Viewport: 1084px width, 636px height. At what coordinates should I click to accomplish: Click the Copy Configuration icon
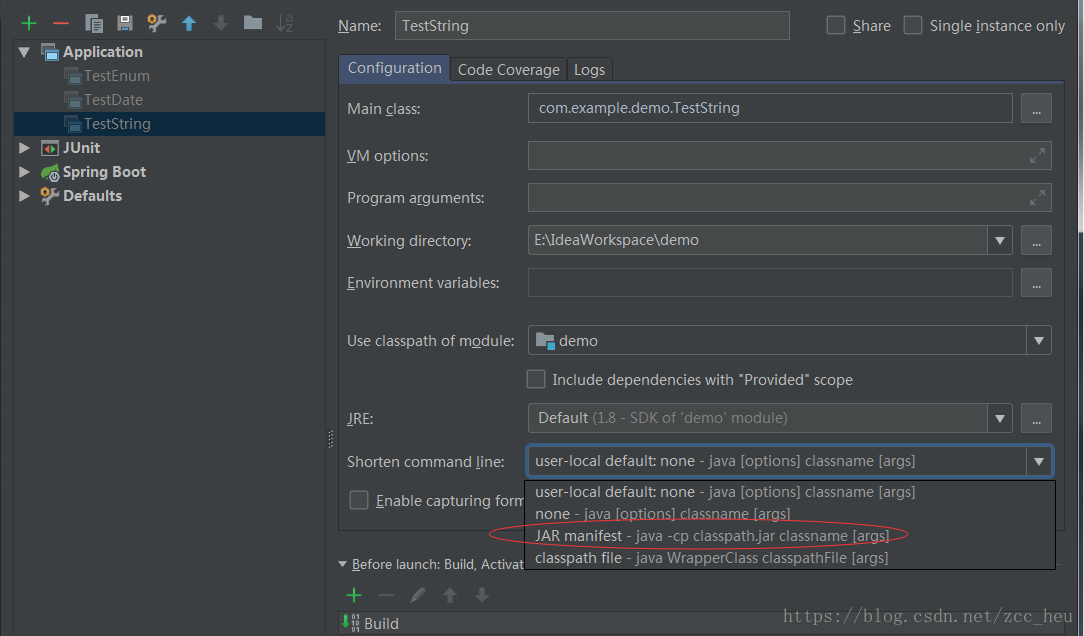tap(94, 23)
